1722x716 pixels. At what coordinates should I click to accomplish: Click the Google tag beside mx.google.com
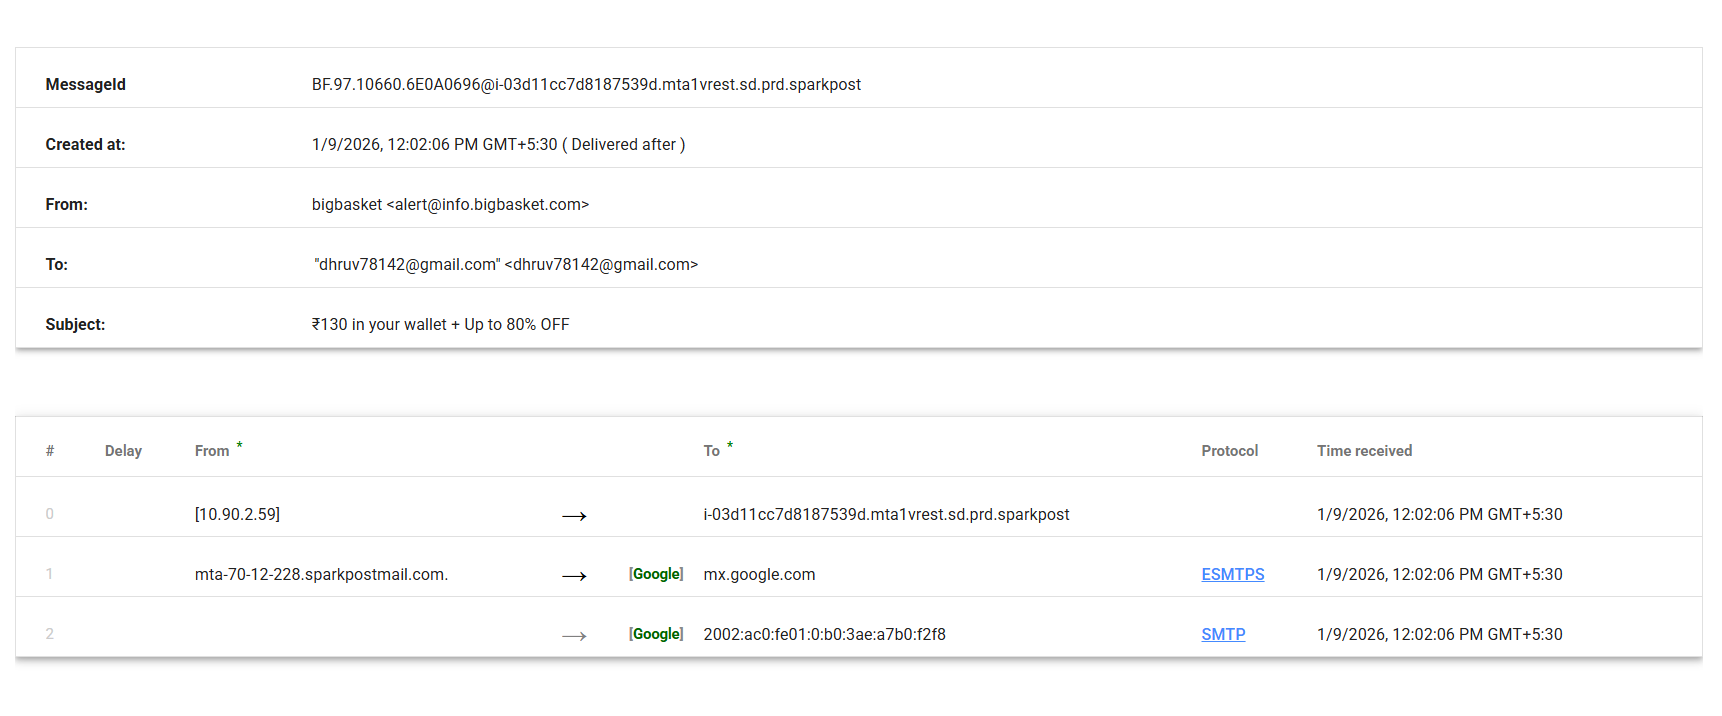[x=656, y=574]
